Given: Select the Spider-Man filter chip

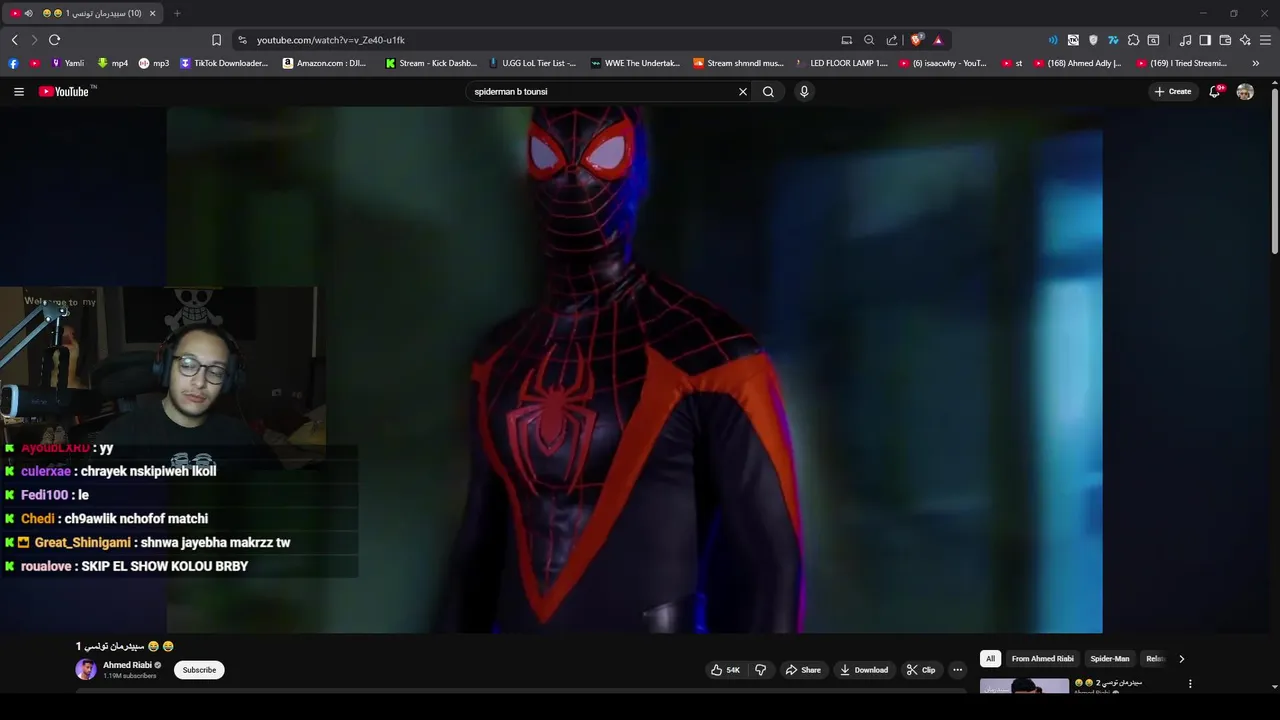Looking at the screenshot, I should (x=1110, y=659).
